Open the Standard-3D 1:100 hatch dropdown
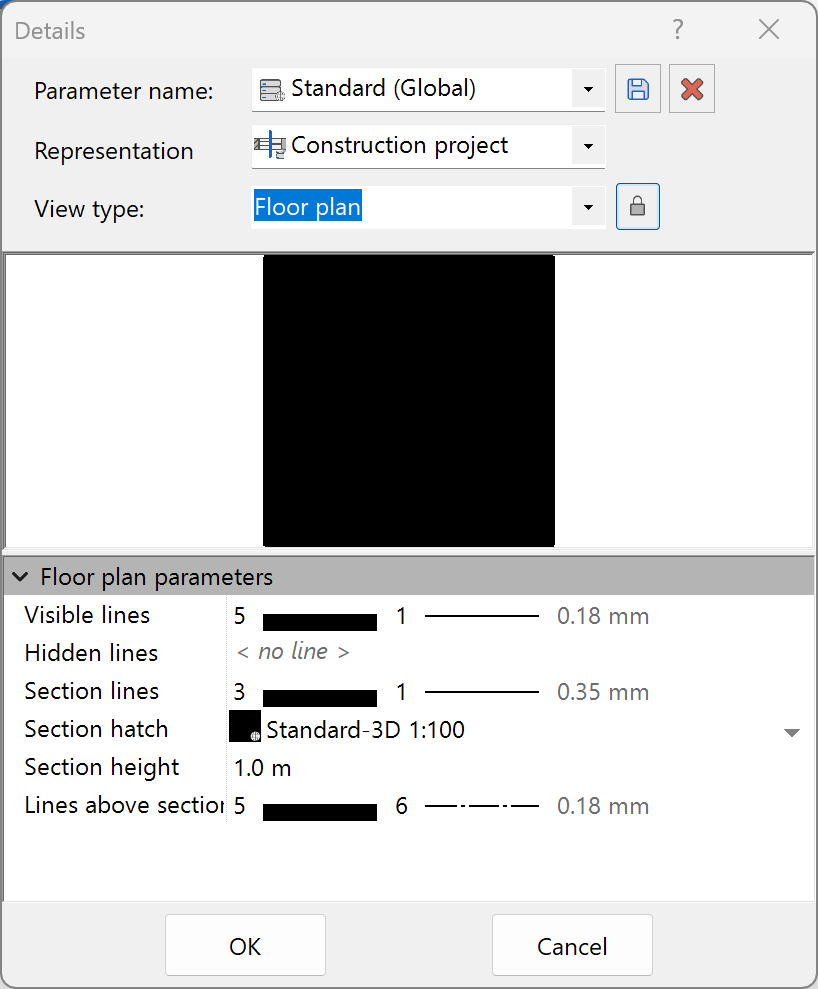This screenshot has height=989, width=818. click(x=792, y=731)
